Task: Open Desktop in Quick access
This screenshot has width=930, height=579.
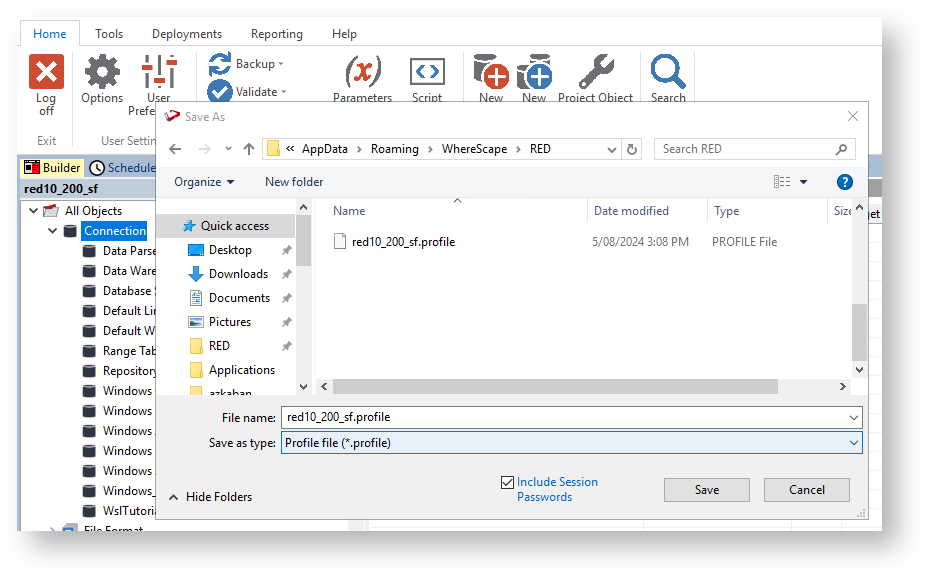Action: (x=230, y=250)
